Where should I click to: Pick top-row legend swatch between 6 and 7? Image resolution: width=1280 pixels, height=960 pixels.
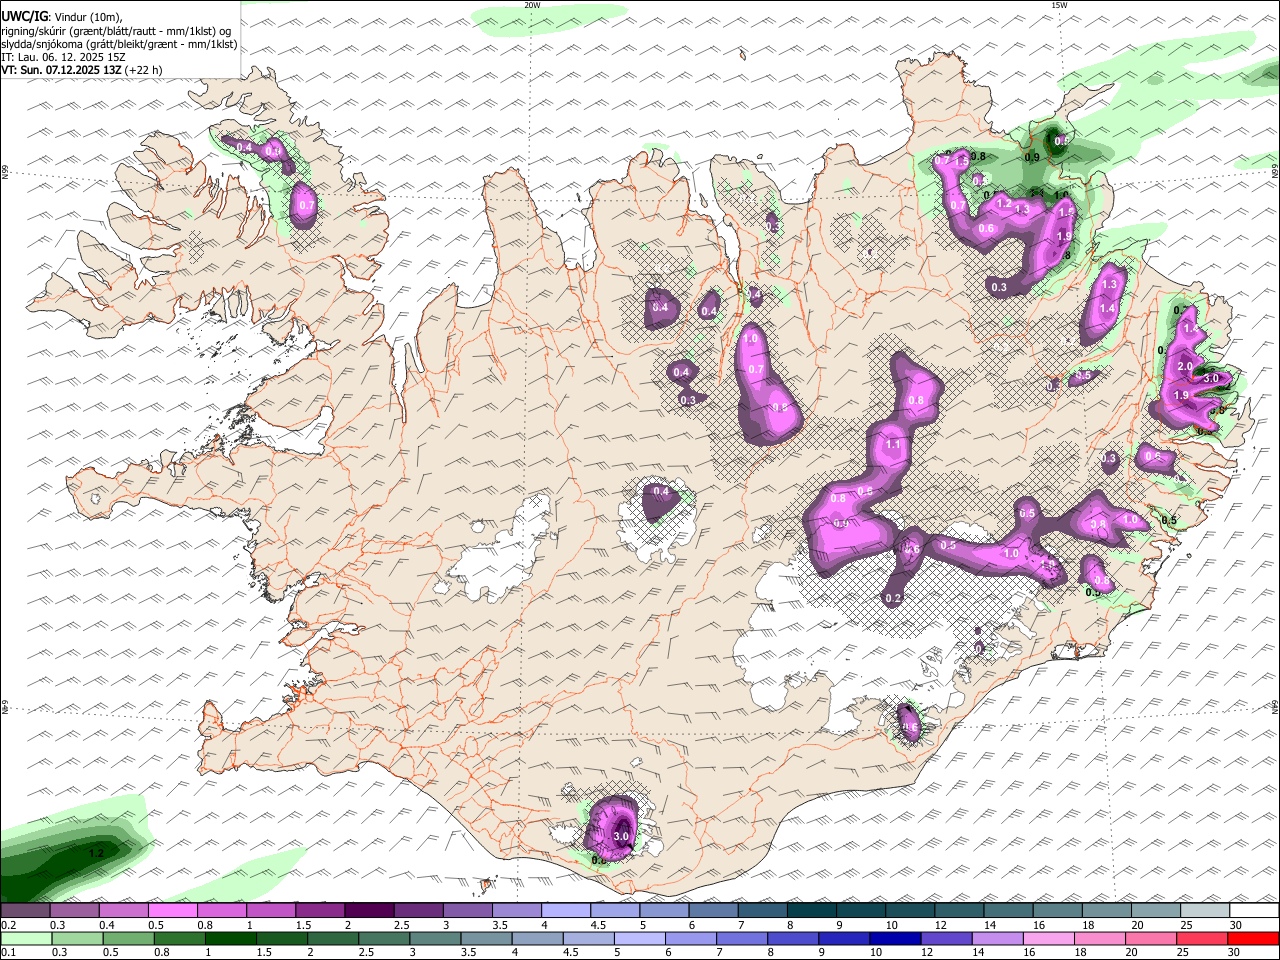[713, 911]
